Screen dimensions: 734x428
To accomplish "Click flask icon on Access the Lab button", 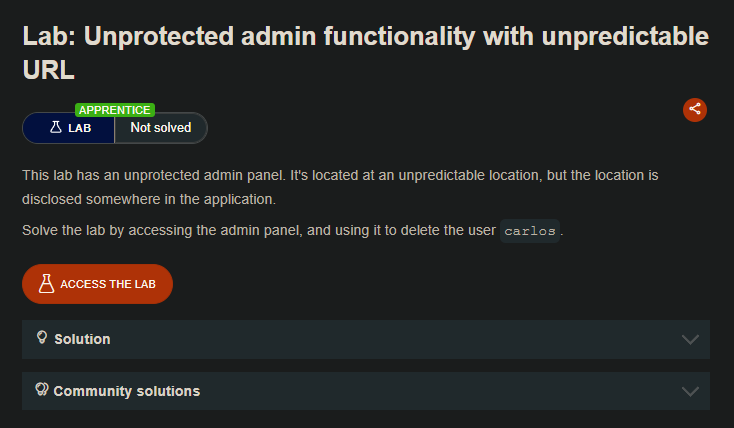I will pos(46,284).
